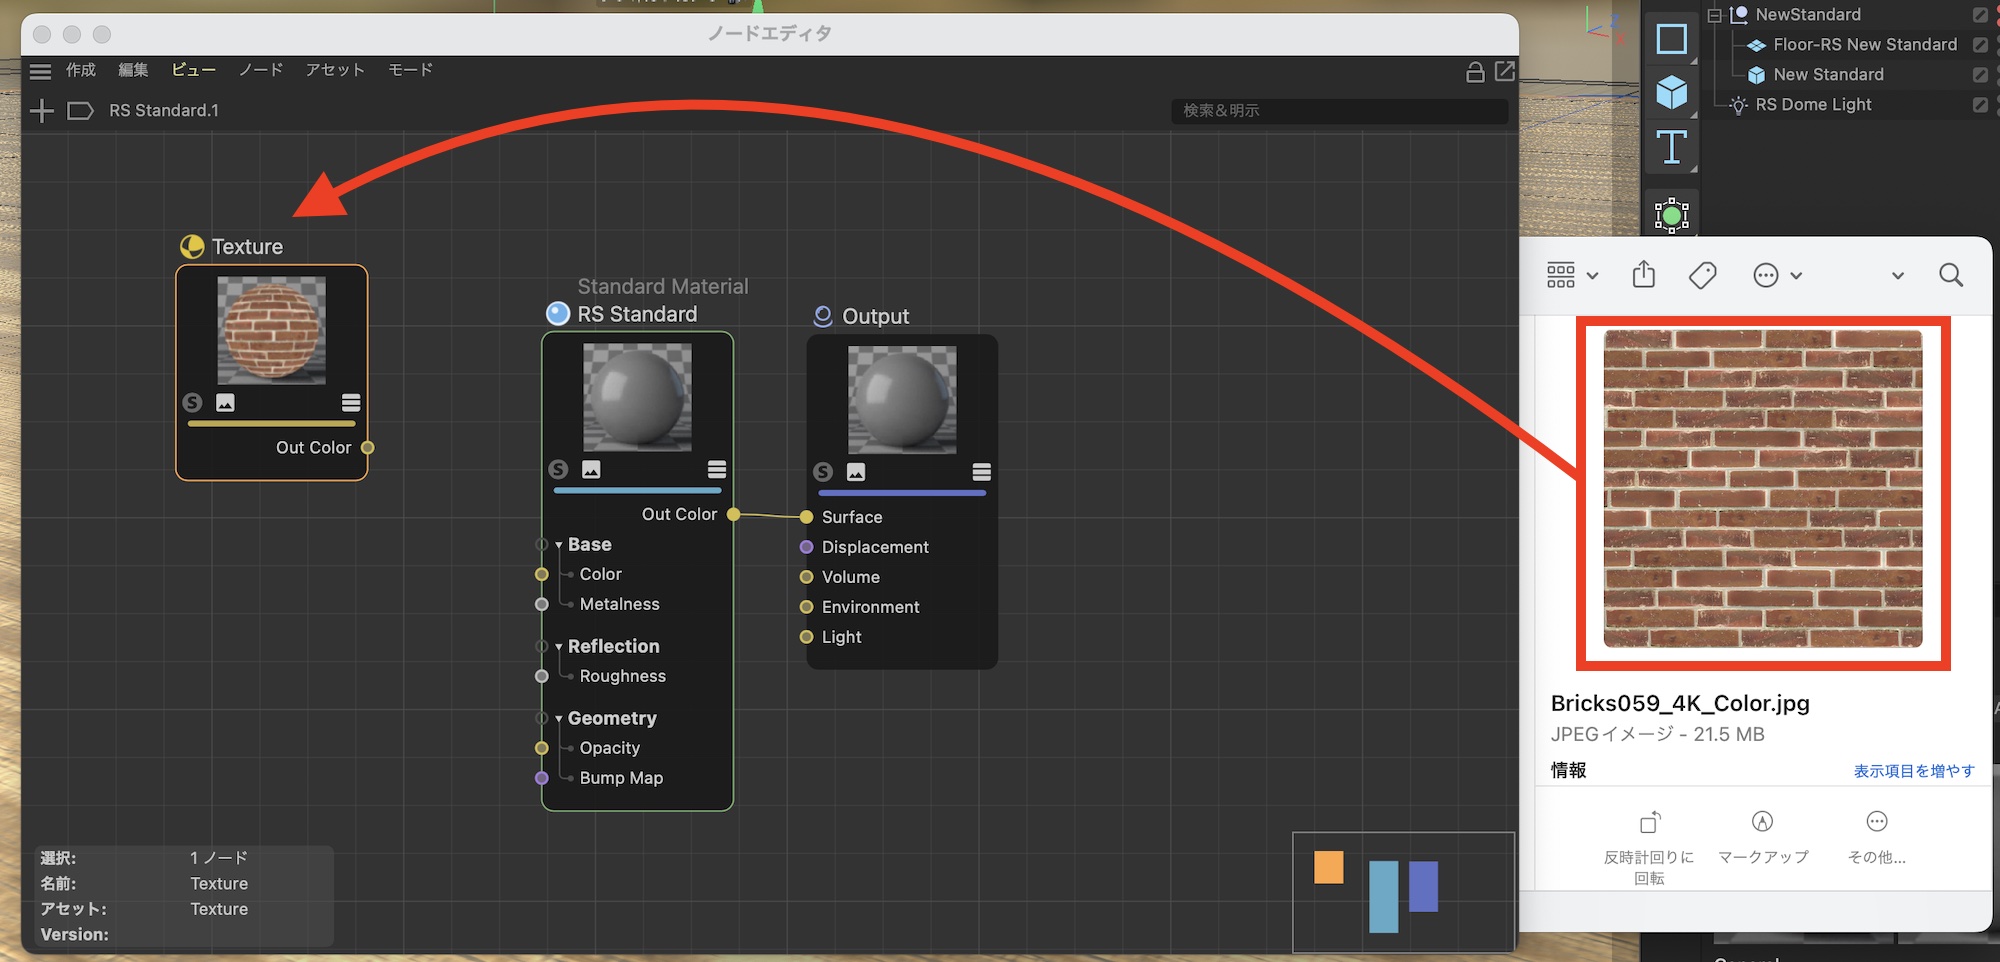2000x962 pixels.
Task: Click the add node plus icon
Action: pyautogui.click(x=41, y=111)
